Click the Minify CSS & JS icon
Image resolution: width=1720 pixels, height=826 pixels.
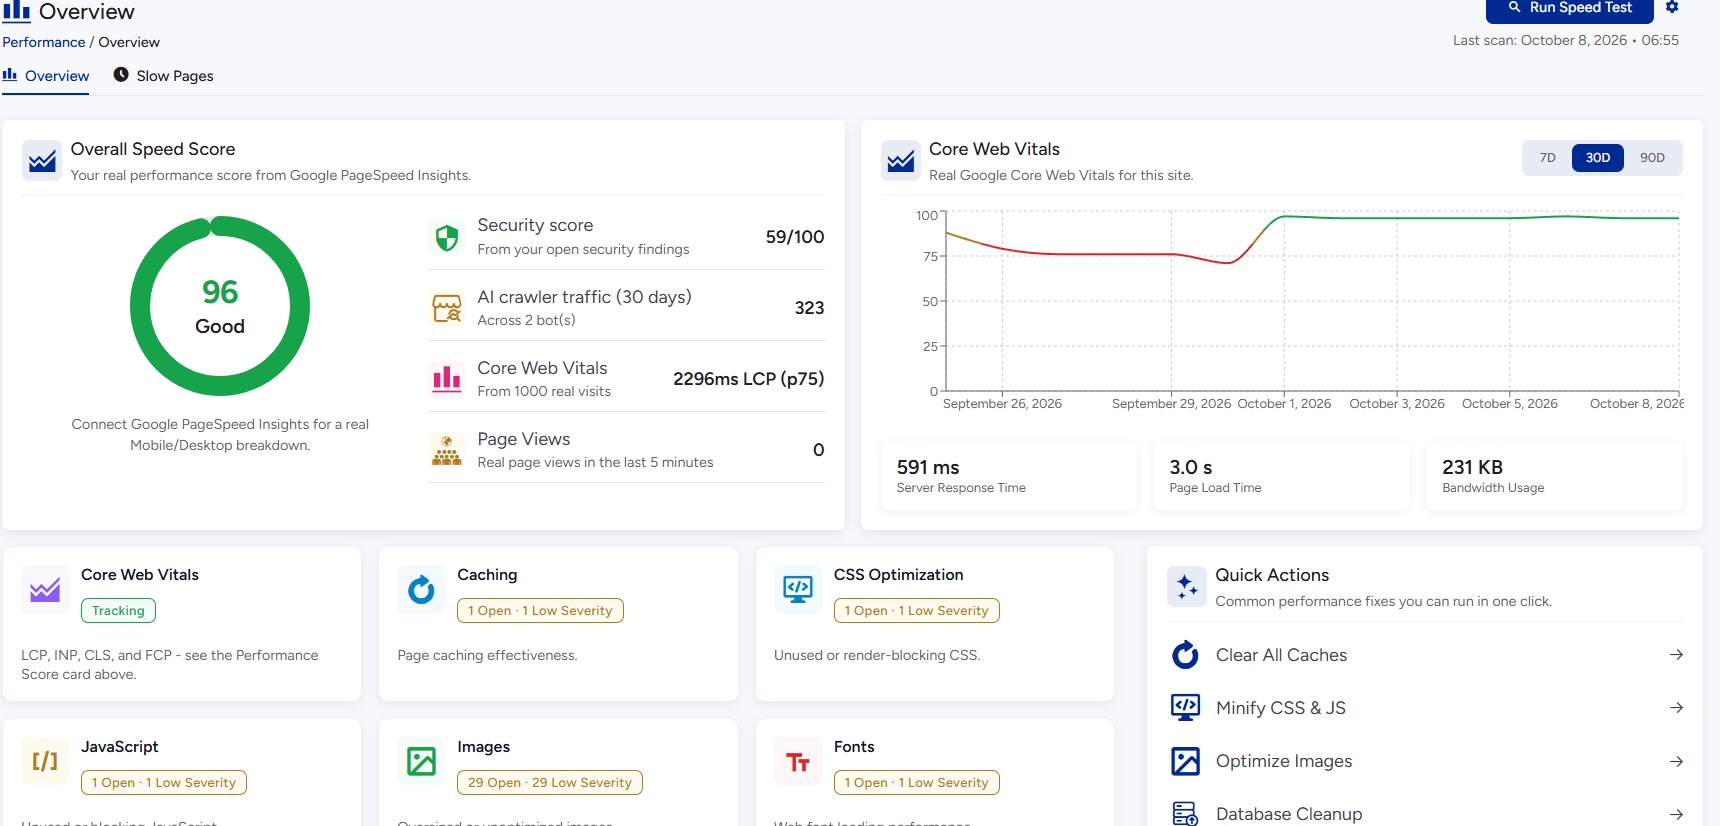coord(1185,708)
